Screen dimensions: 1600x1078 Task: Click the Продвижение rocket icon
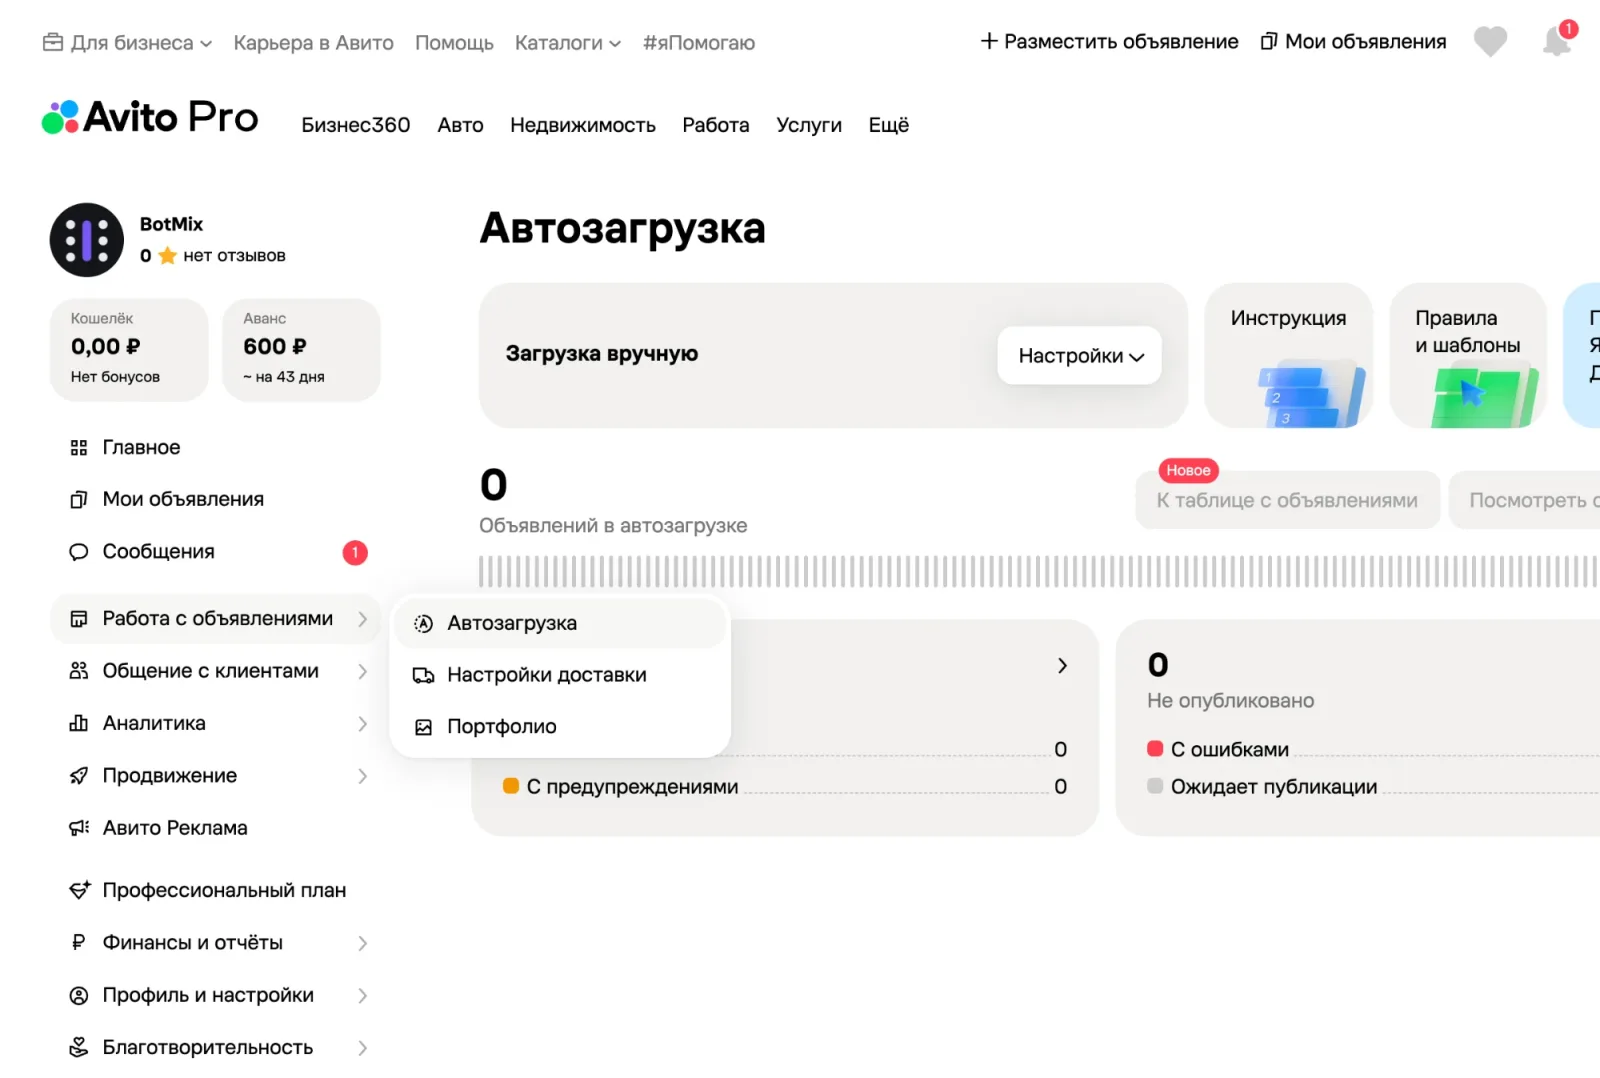[79, 776]
